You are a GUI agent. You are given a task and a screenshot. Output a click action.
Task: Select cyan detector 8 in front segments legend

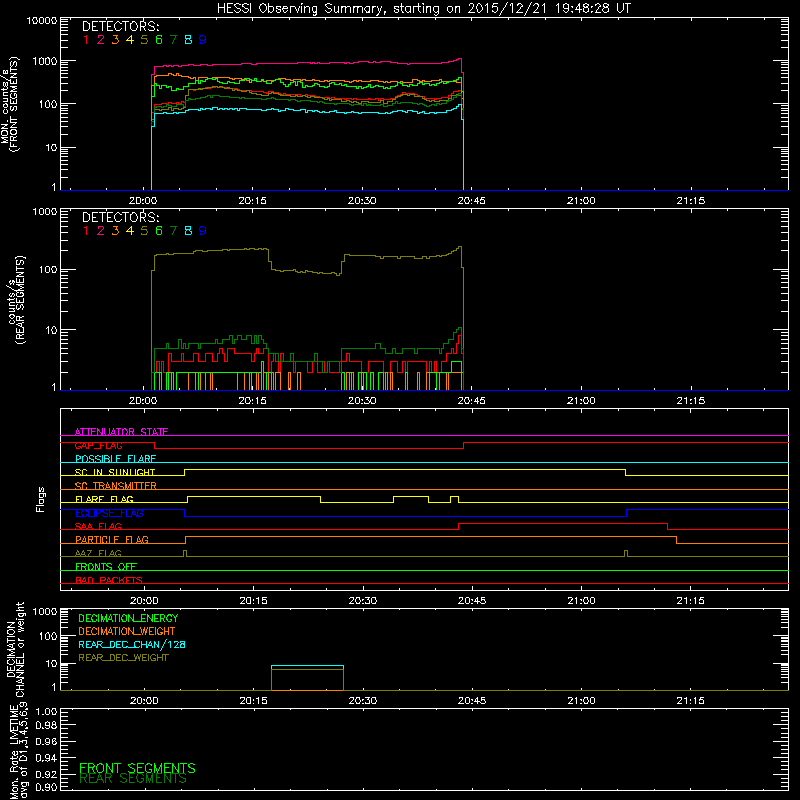coord(188,40)
